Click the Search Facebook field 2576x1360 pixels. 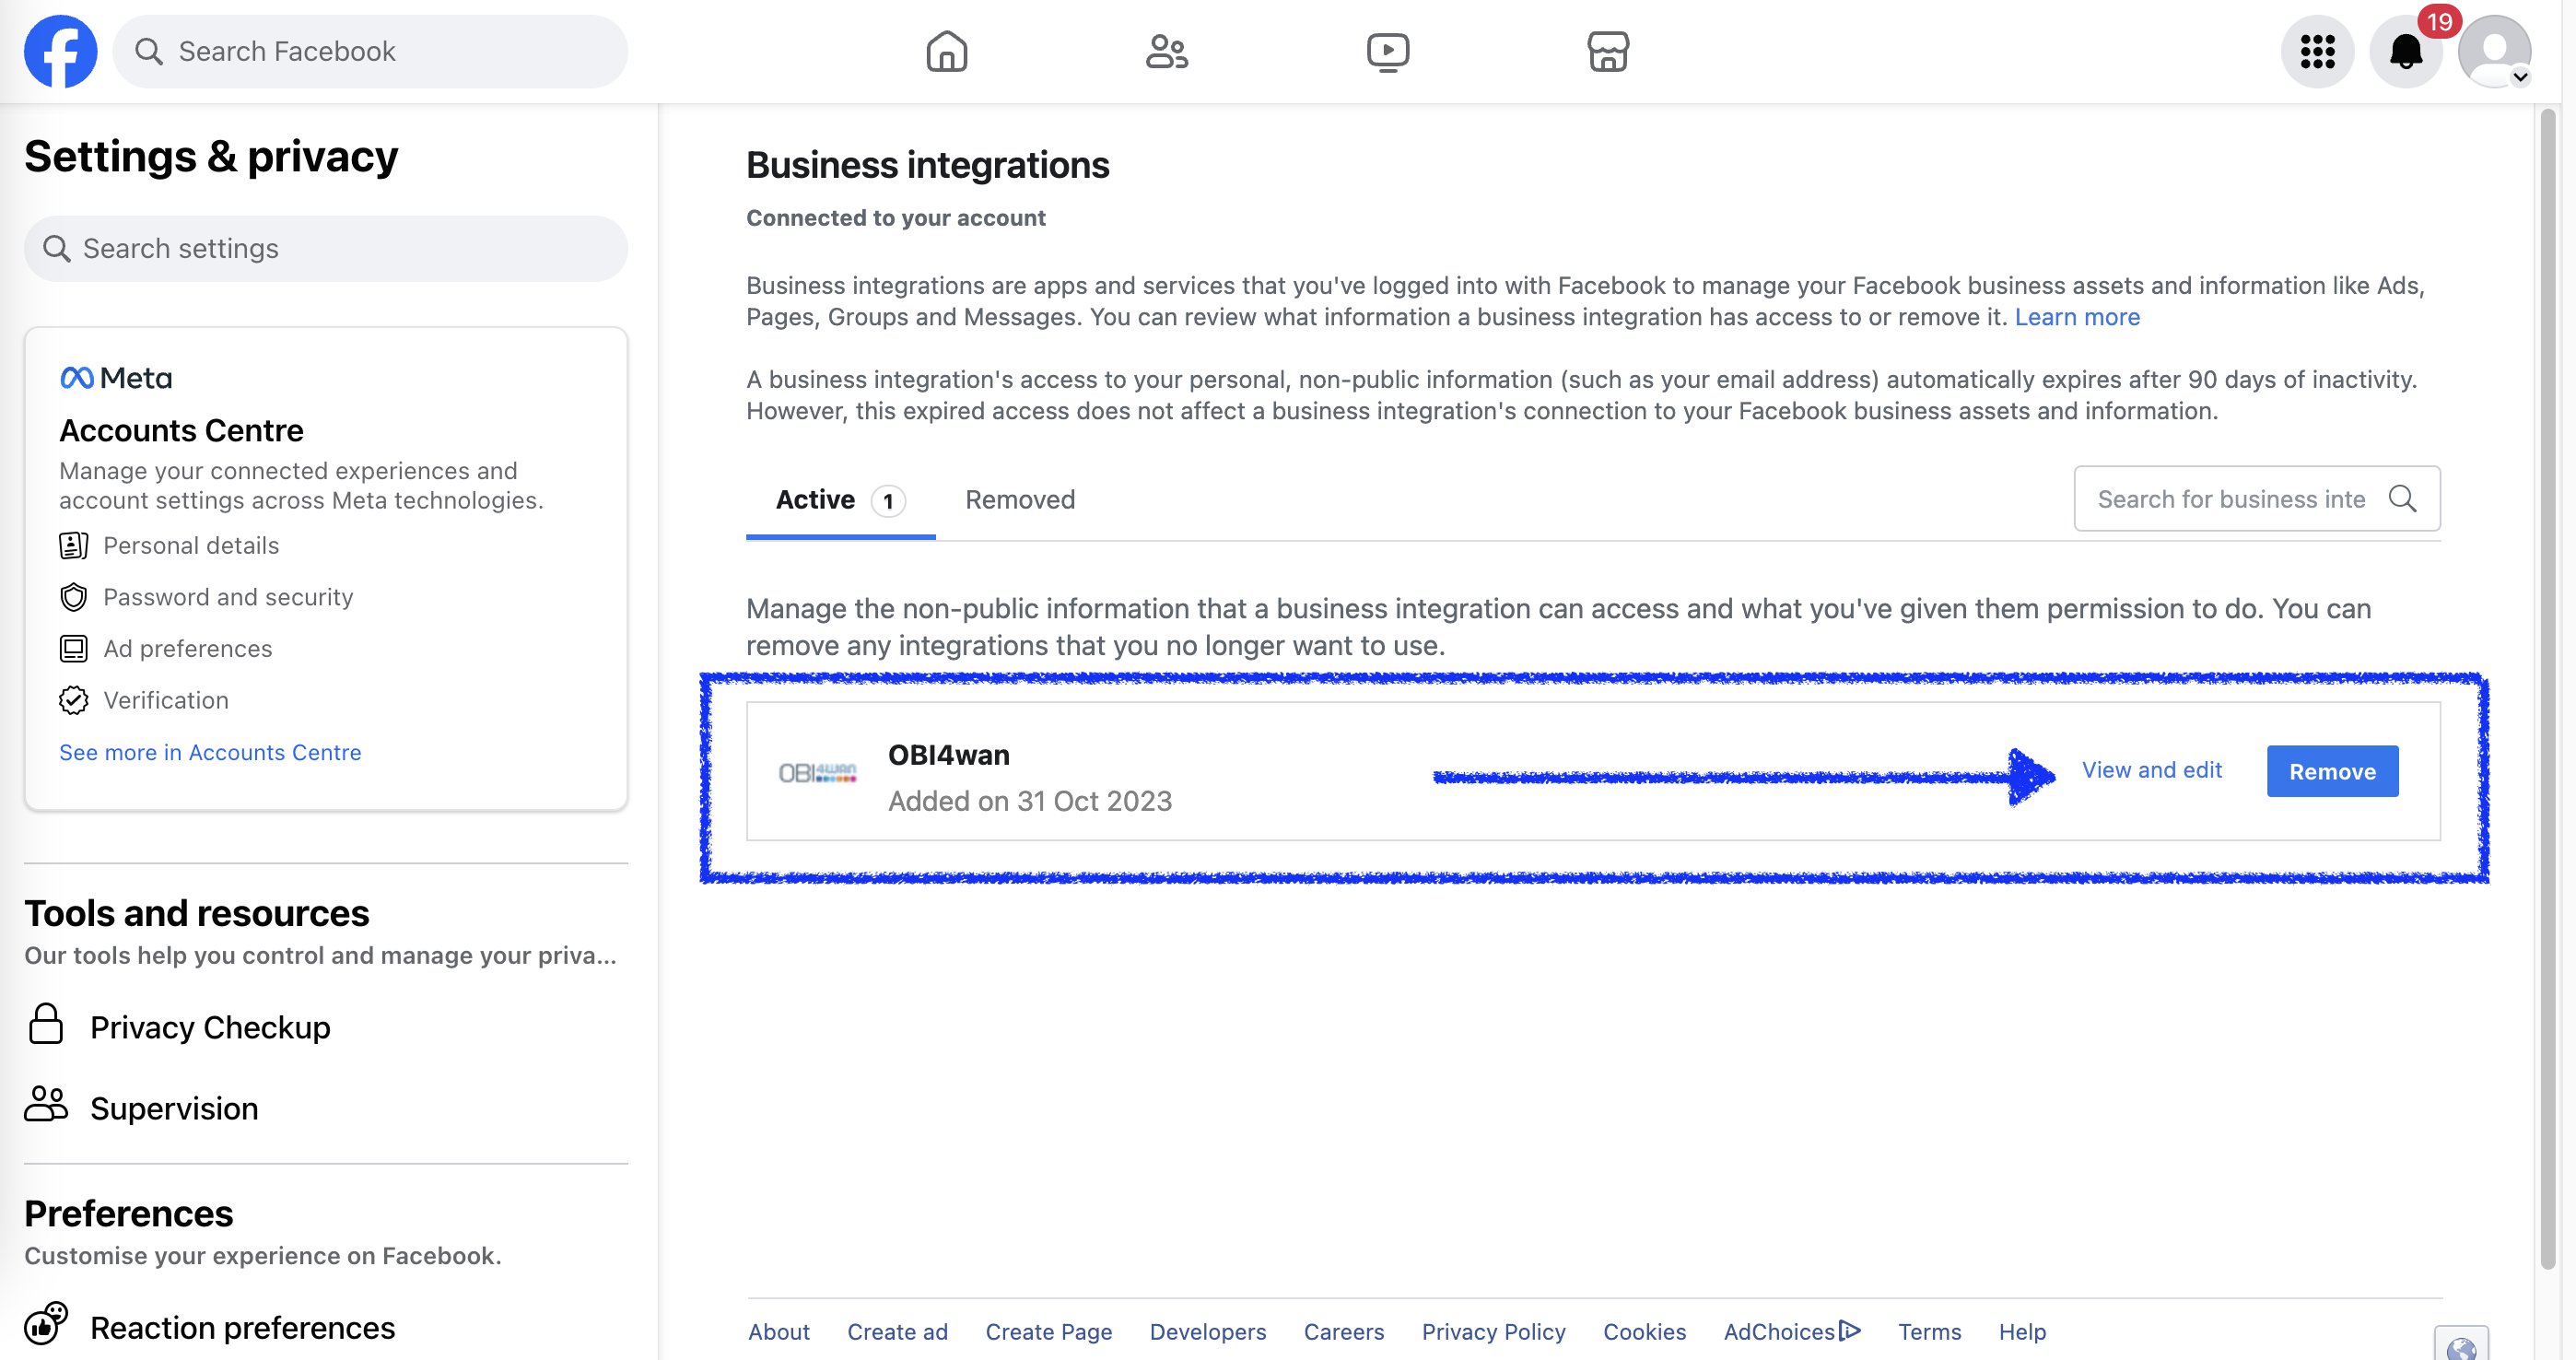[x=370, y=51]
